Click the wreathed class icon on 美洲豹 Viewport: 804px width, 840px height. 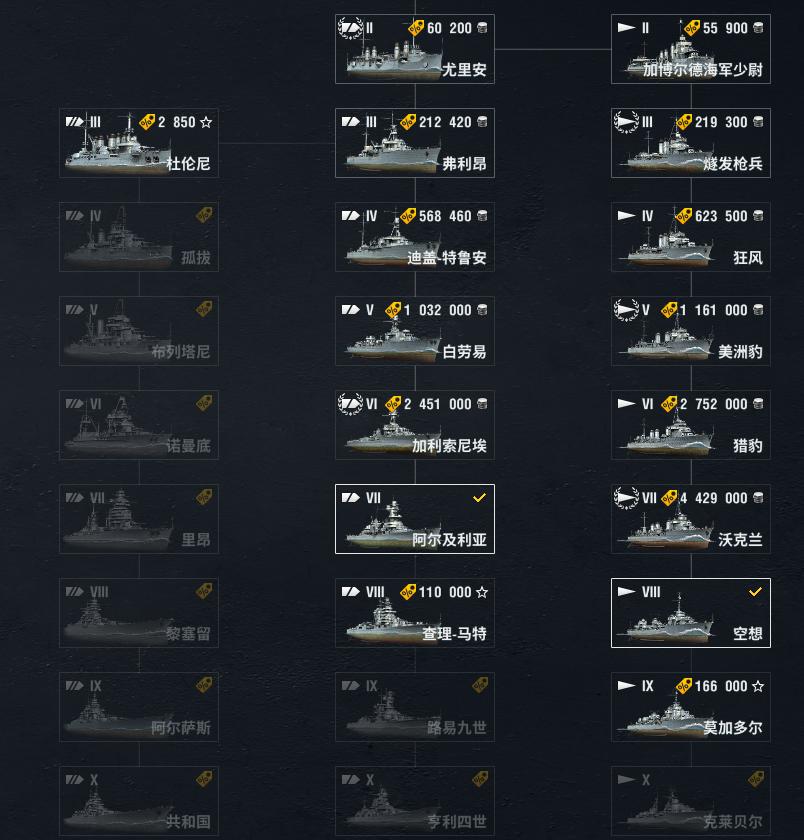(627, 310)
